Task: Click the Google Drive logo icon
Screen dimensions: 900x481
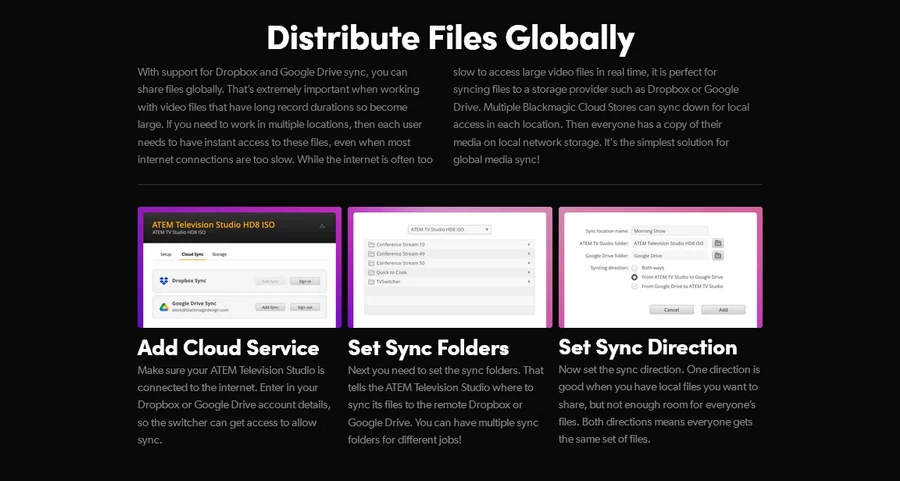Action: (164, 306)
